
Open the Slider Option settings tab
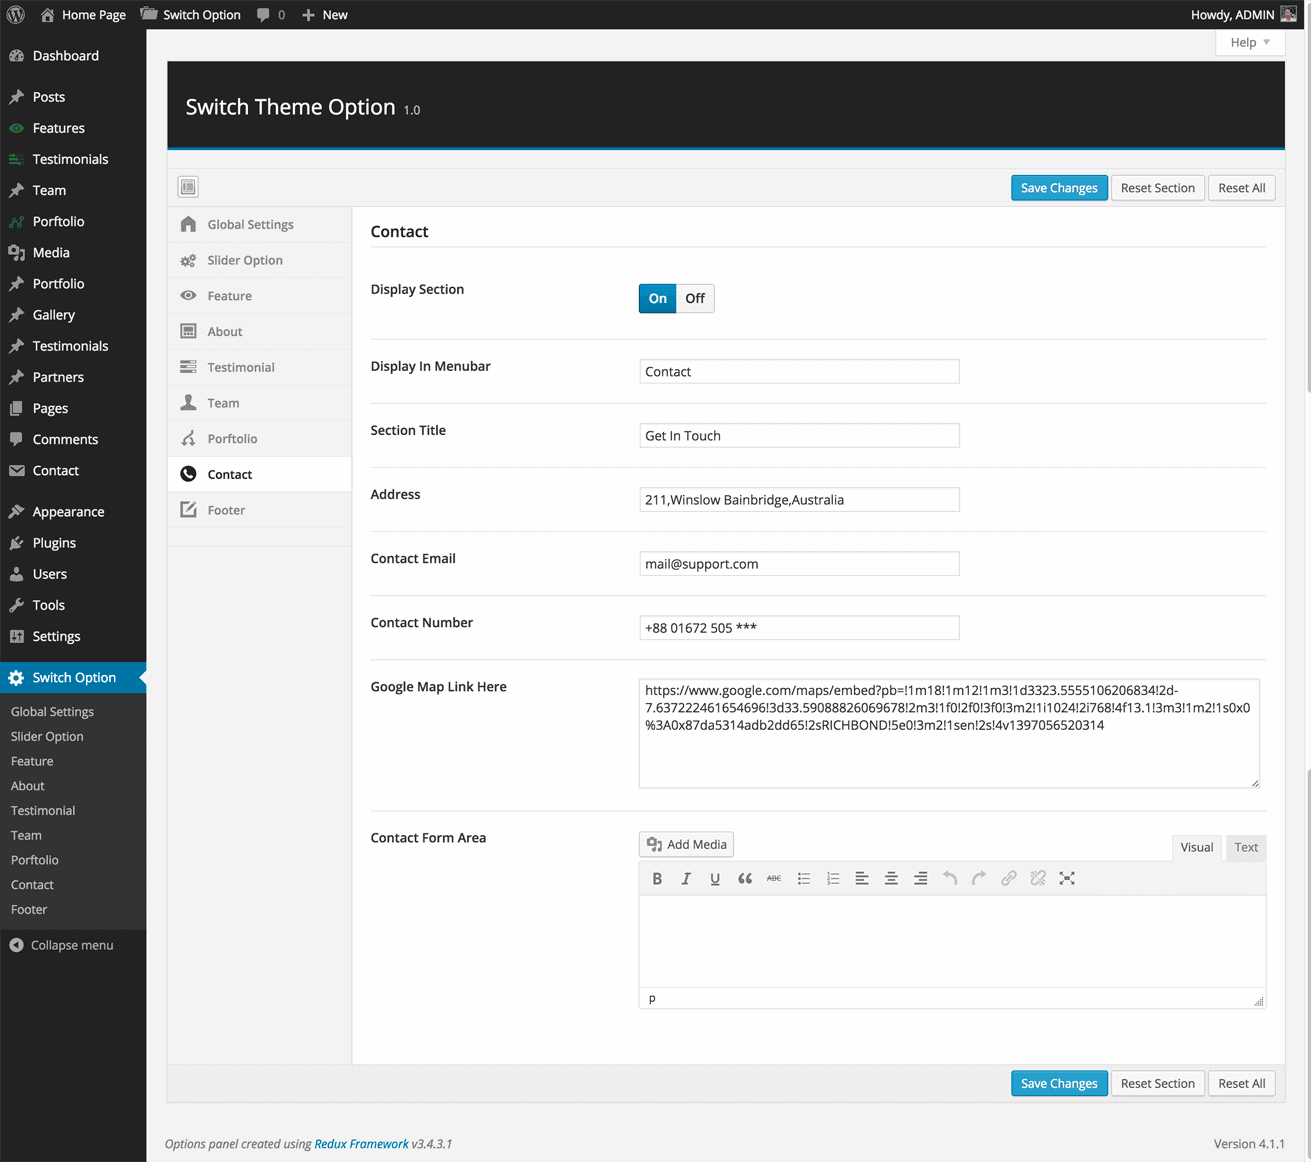[245, 260]
